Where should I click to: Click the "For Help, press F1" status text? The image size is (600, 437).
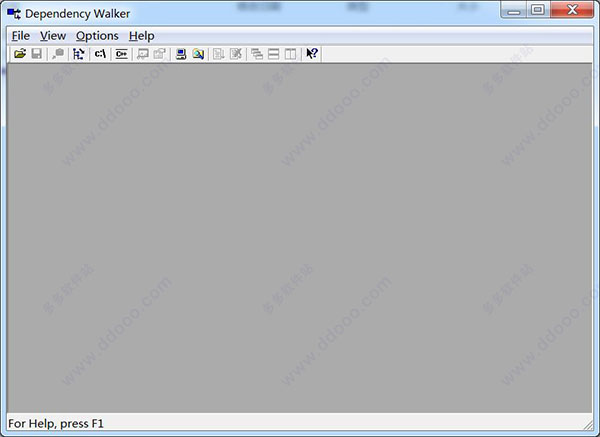coord(56,424)
